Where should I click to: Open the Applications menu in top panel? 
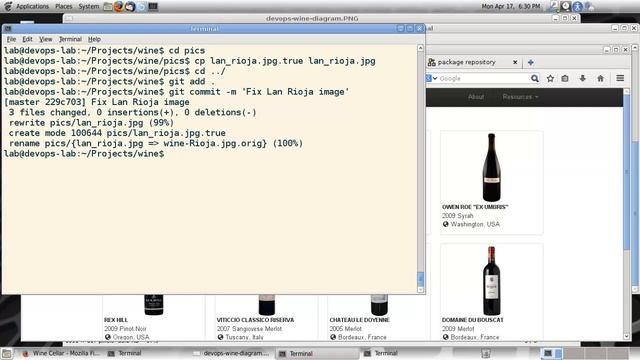point(32,7)
